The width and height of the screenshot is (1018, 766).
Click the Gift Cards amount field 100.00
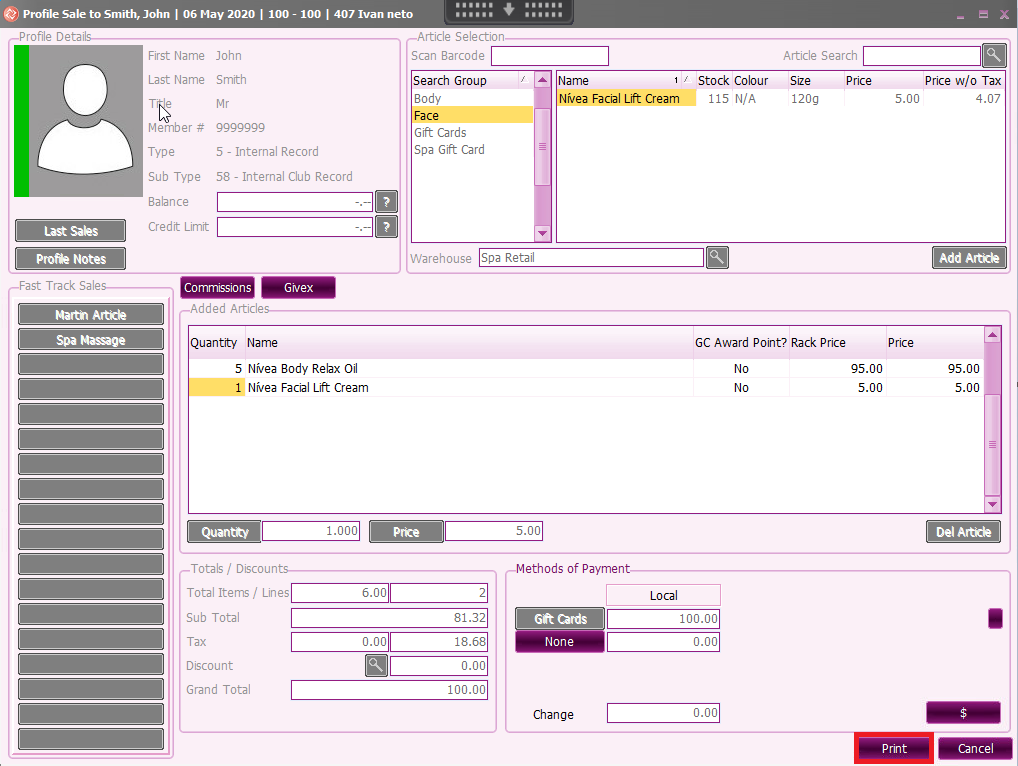[x=664, y=619]
